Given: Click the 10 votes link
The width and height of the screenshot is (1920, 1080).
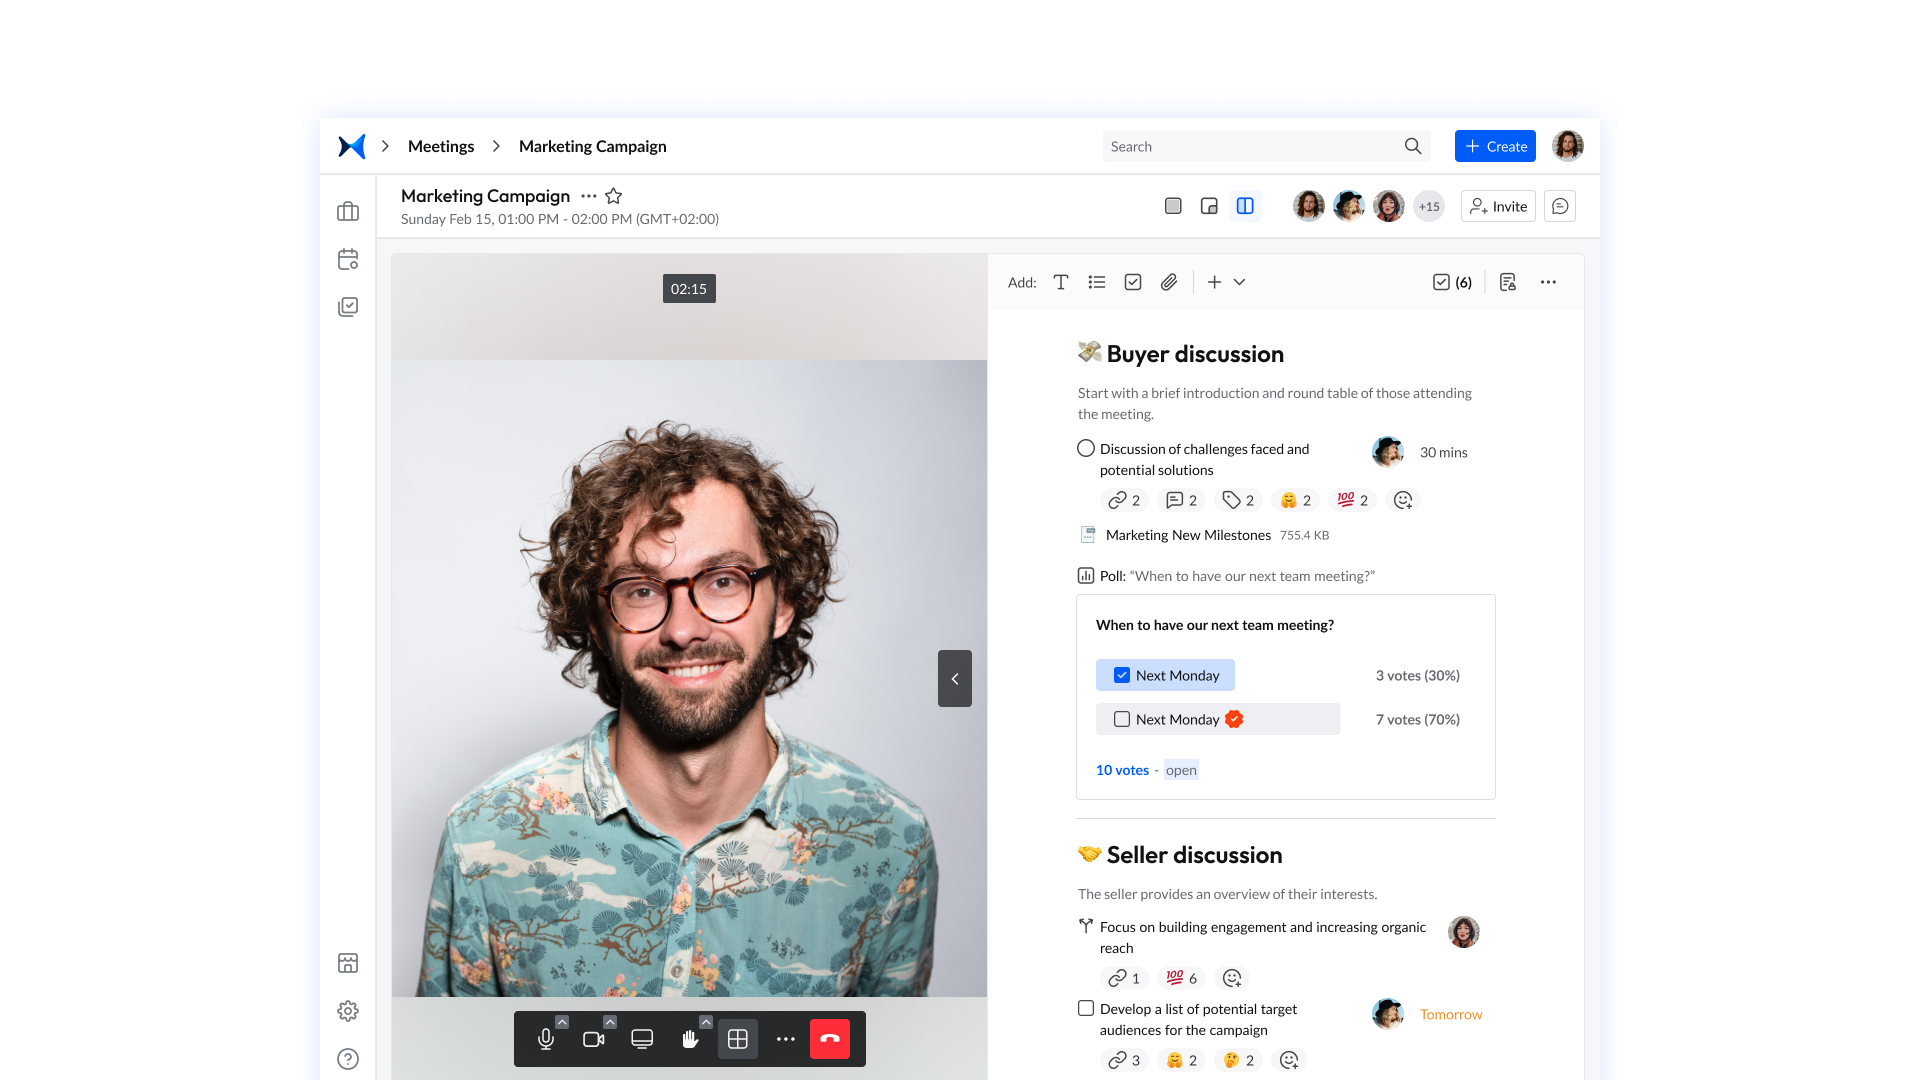Looking at the screenshot, I should [1122, 770].
